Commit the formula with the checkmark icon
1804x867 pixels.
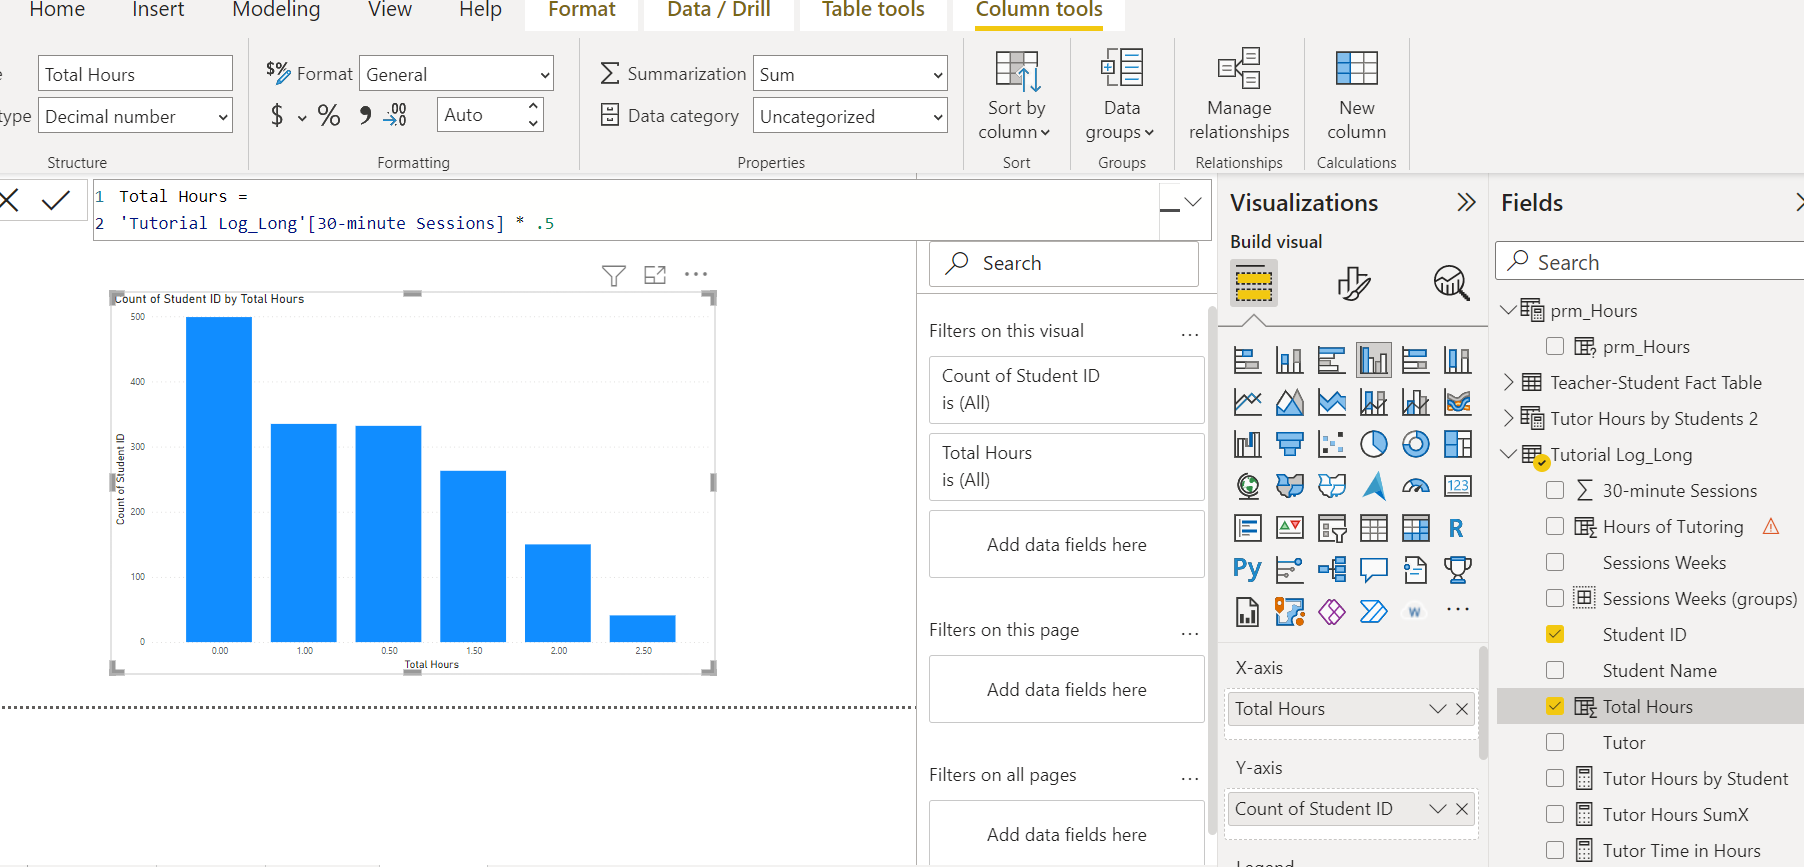56,201
